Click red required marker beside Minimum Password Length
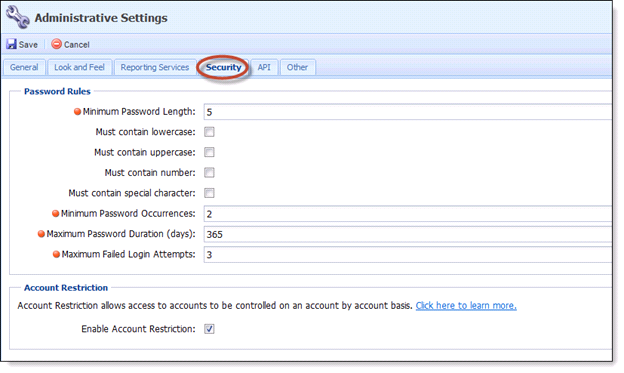The width and height of the screenshot is (624, 373). click(x=78, y=112)
